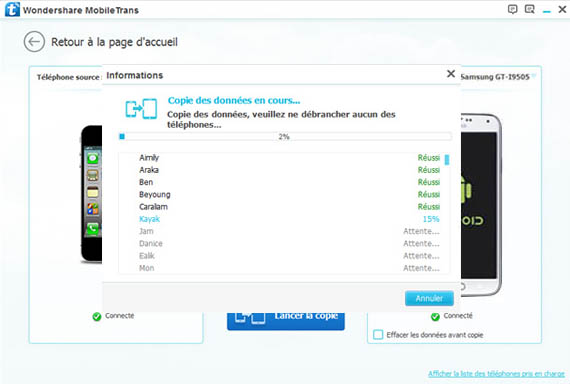
Task: Click the 15% status for Kayak
Action: click(x=431, y=219)
